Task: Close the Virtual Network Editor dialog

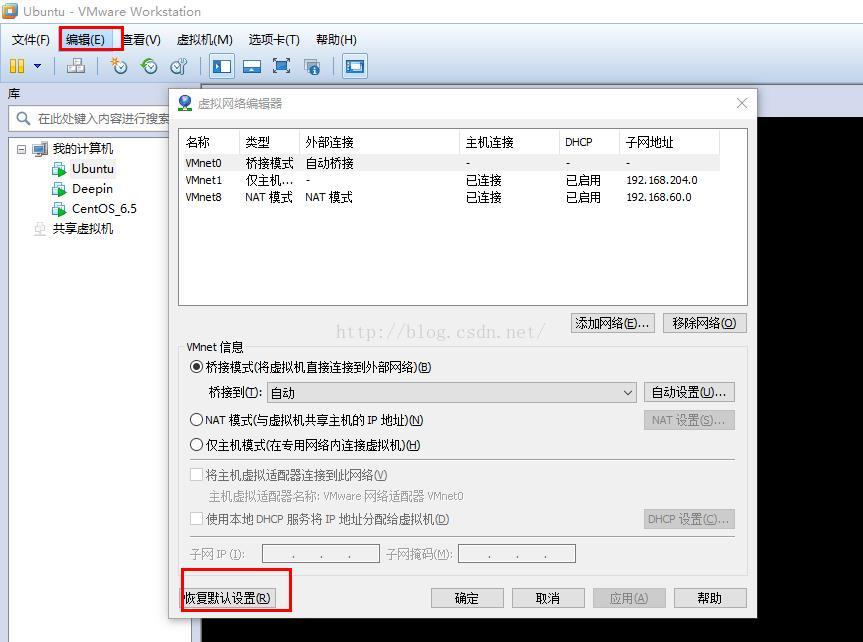Action: (x=742, y=103)
